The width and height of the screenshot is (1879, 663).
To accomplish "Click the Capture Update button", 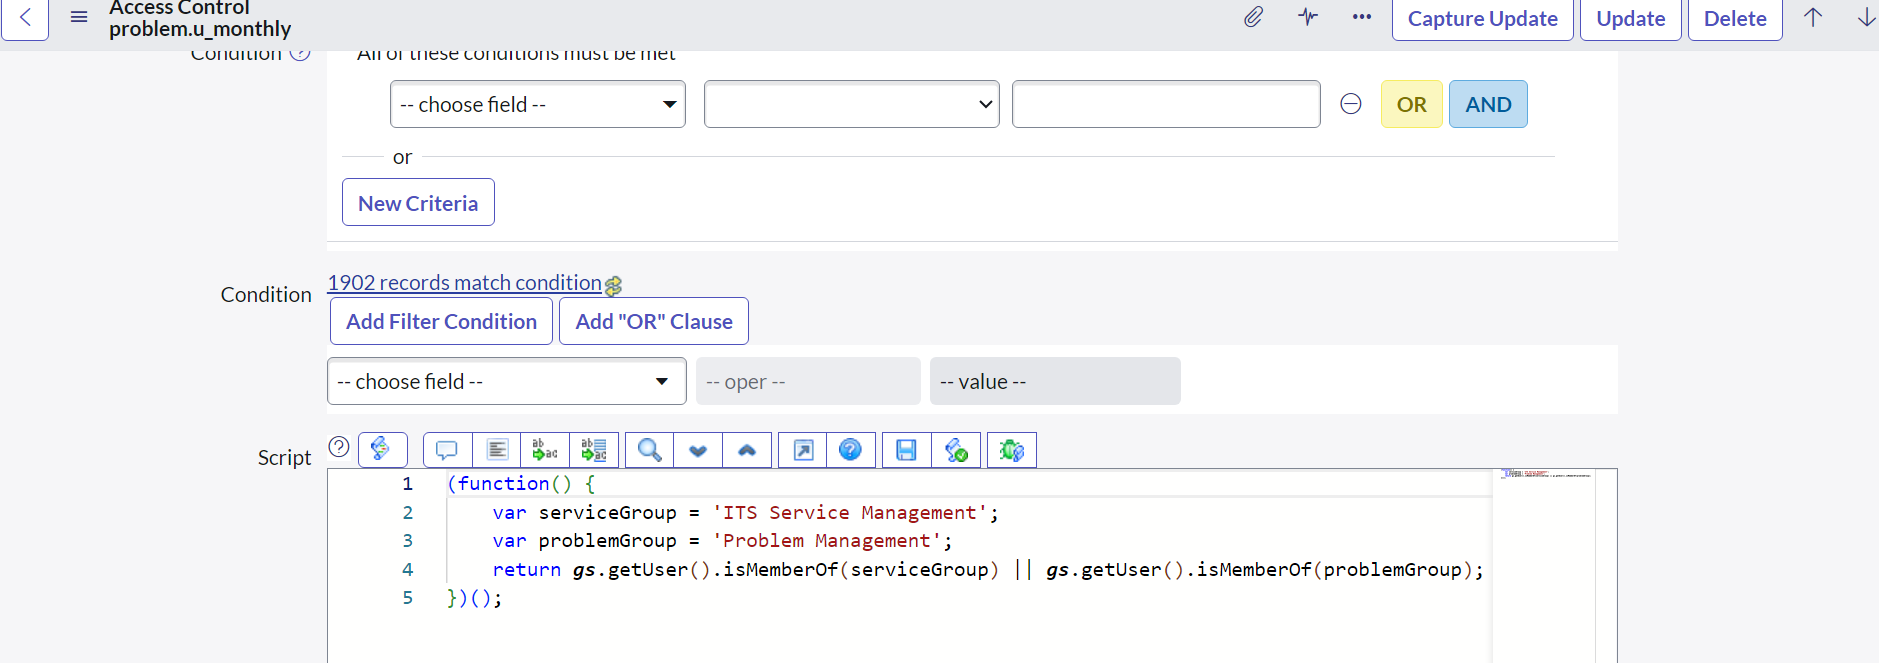I will coord(1483,19).
